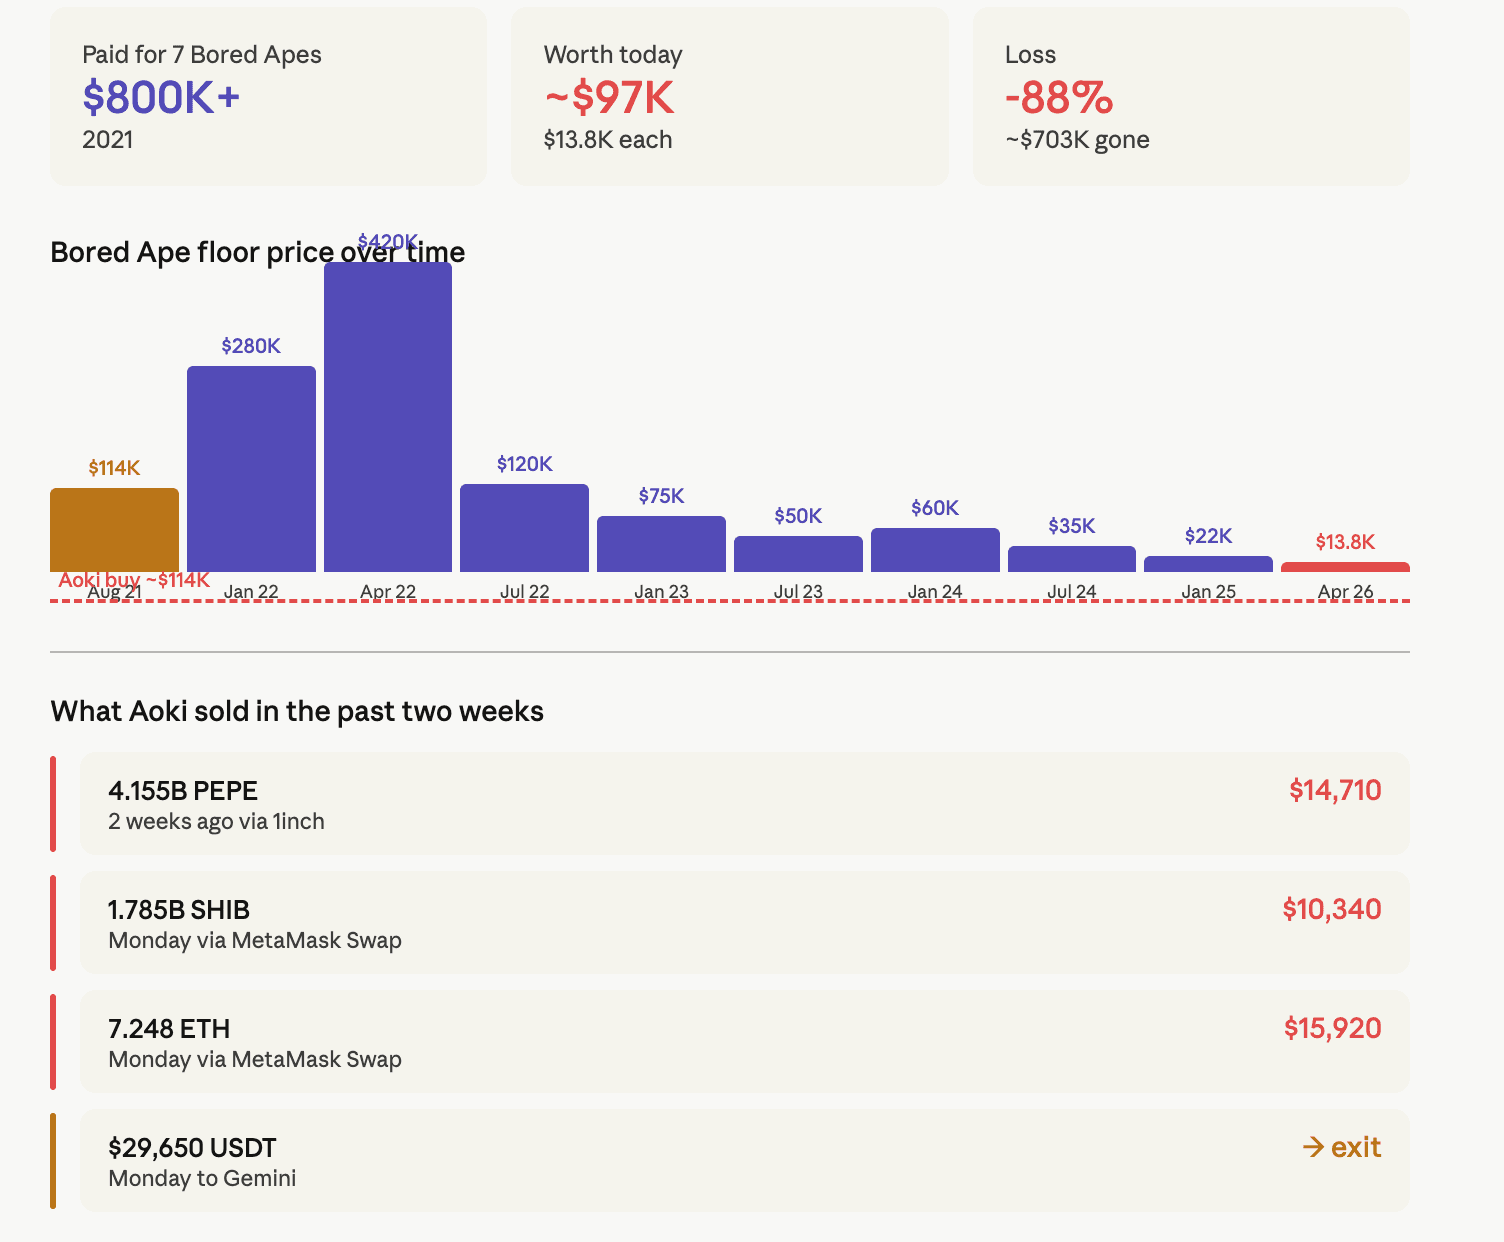Click the Jan 22 bar showing $280K

pyautogui.click(x=251, y=469)
